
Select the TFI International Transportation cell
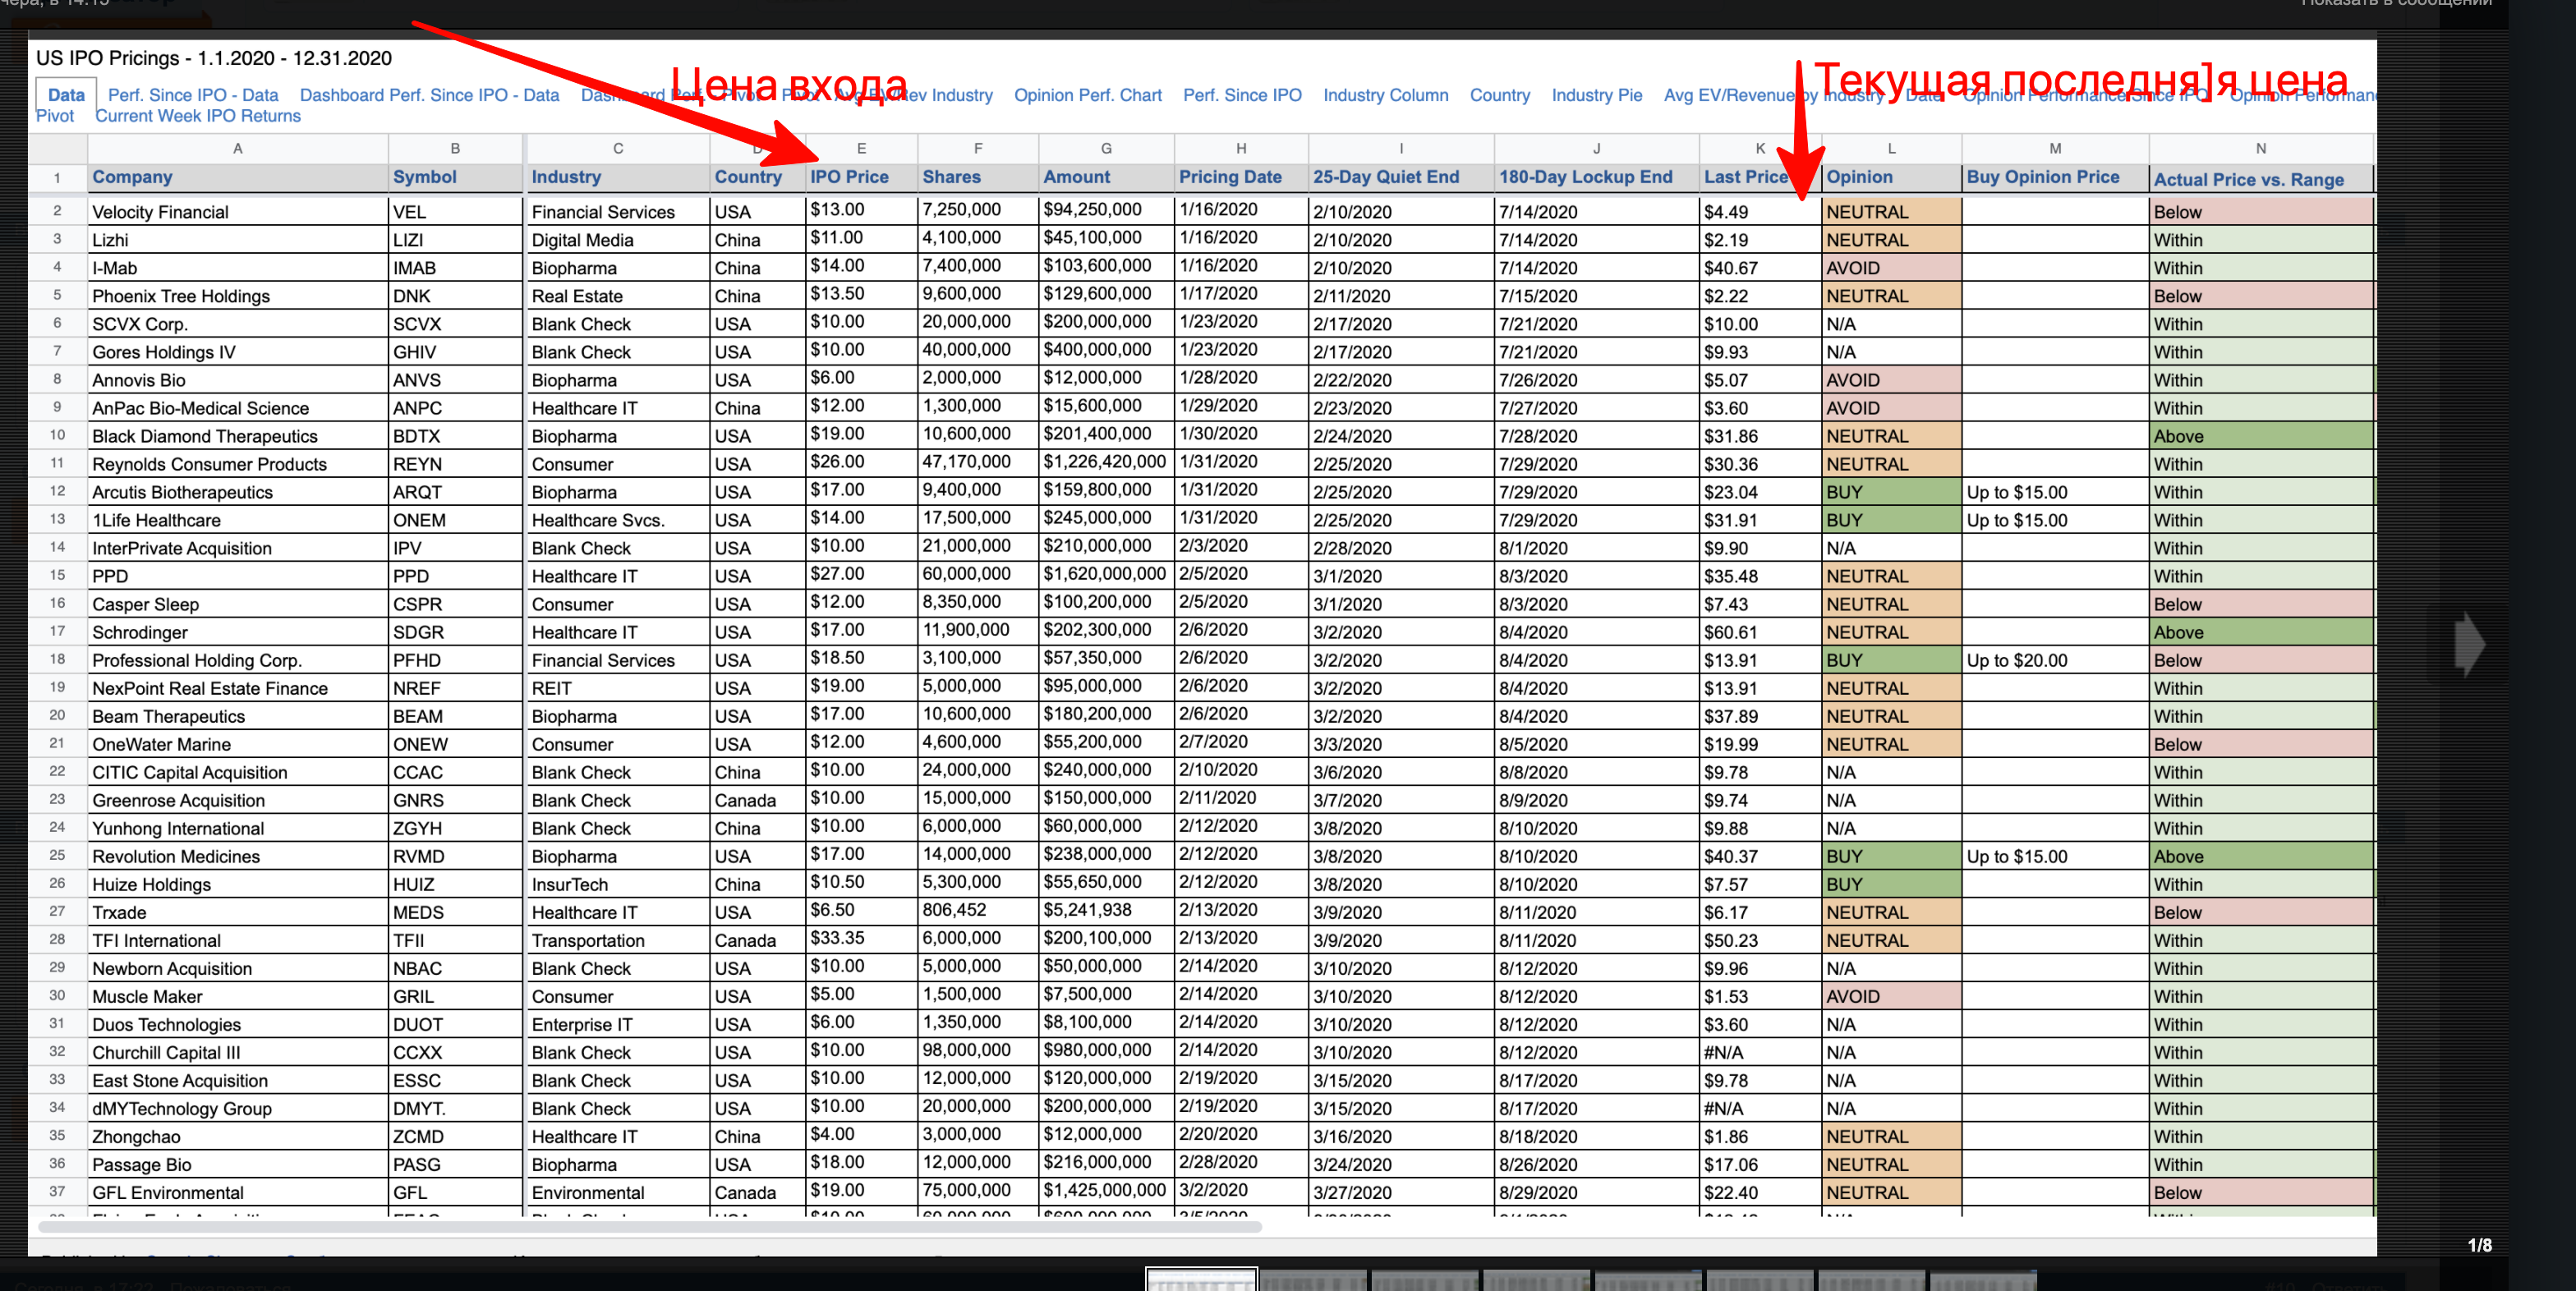click(618, 940)
